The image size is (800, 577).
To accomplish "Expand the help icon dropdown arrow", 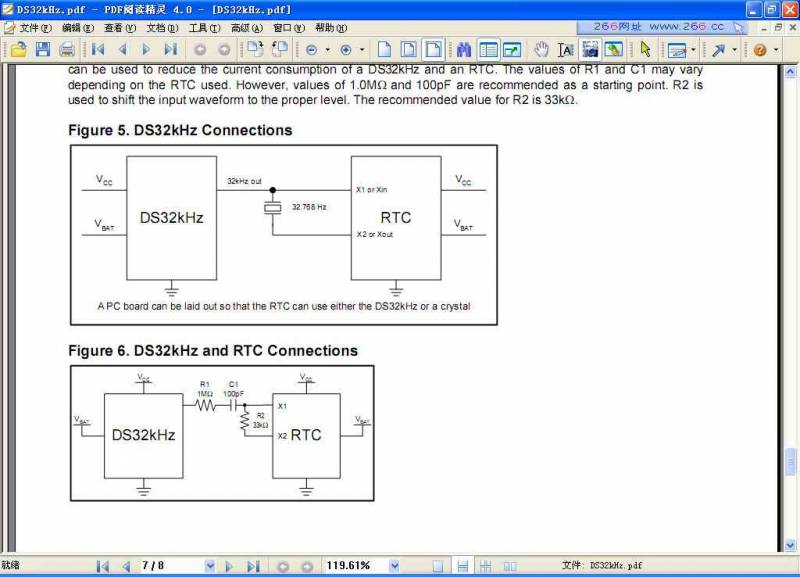I will tap(776, 49).
